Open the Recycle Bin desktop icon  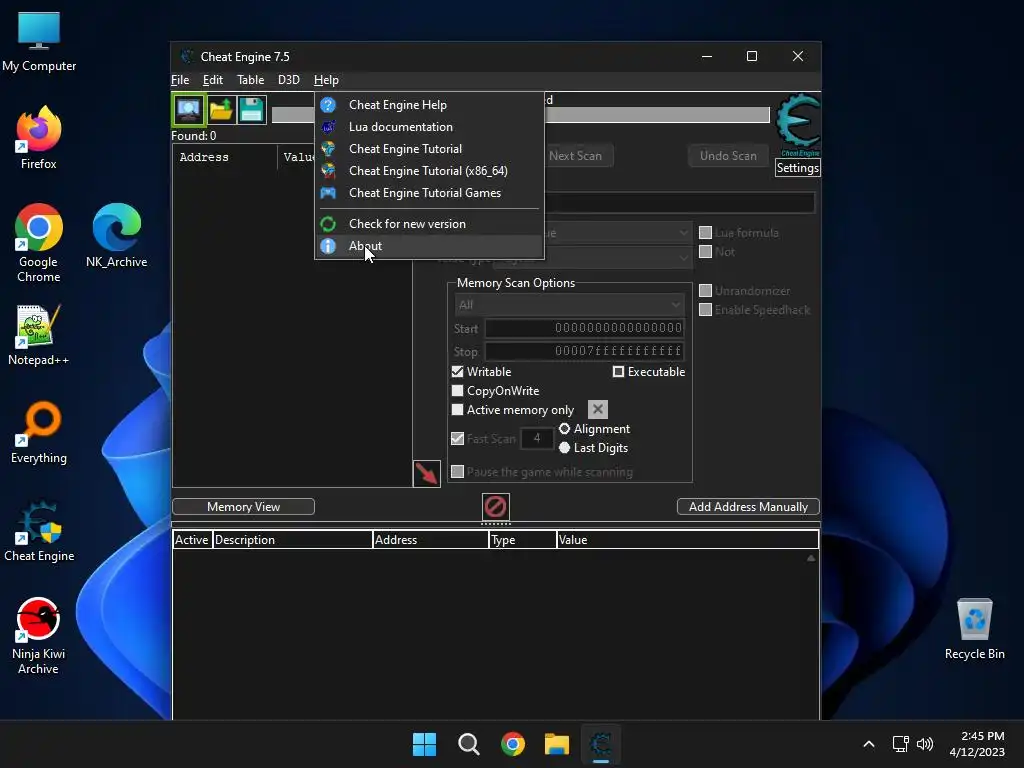[x=974, y=629]
